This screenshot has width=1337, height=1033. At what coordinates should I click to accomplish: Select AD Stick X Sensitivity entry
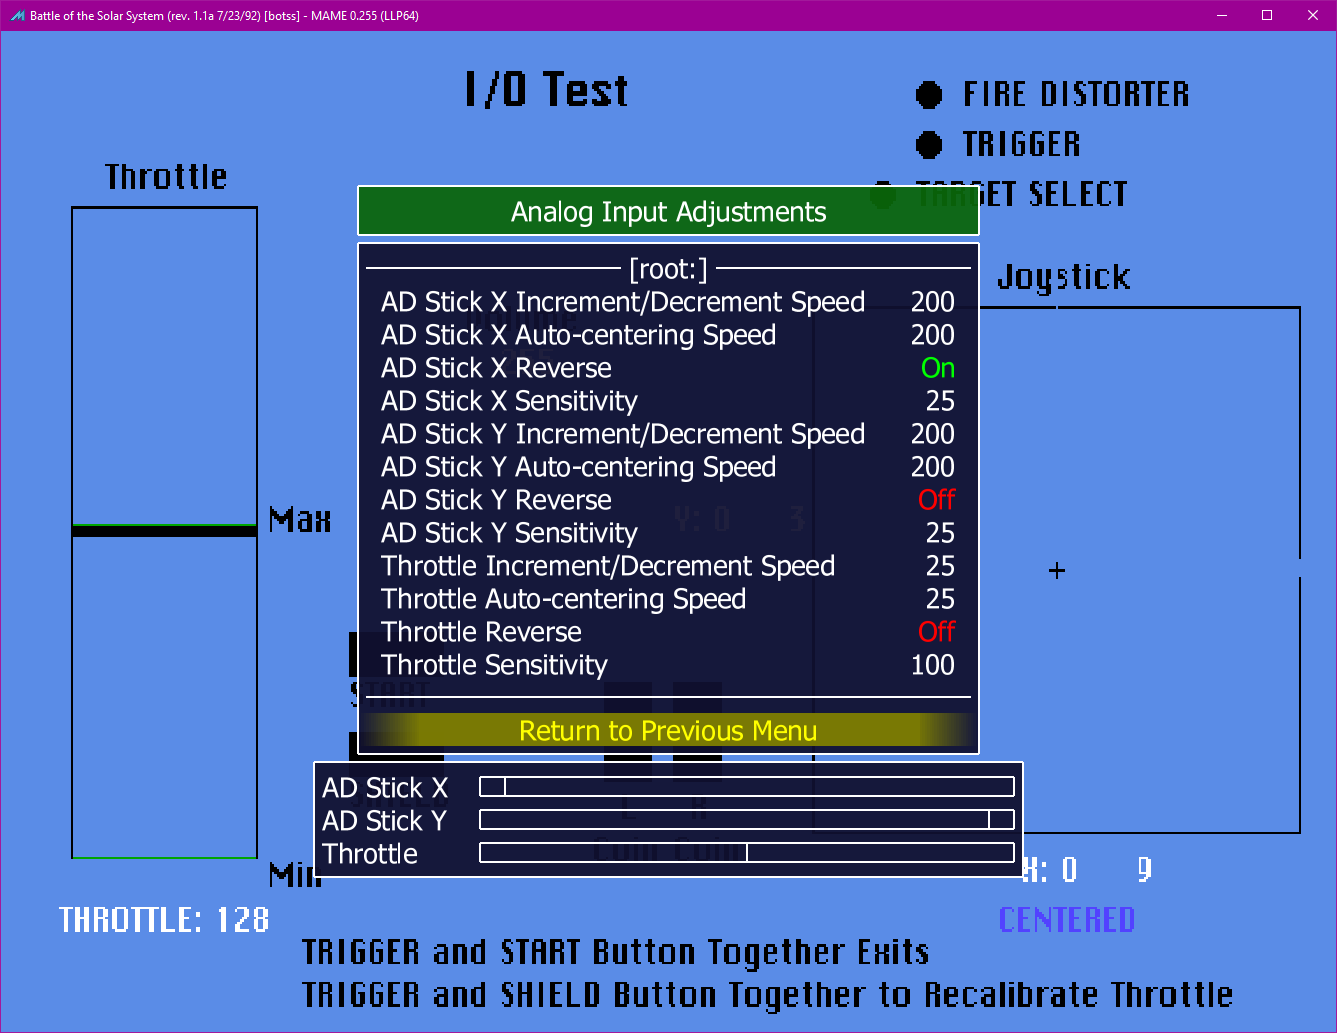pos(509,401)
